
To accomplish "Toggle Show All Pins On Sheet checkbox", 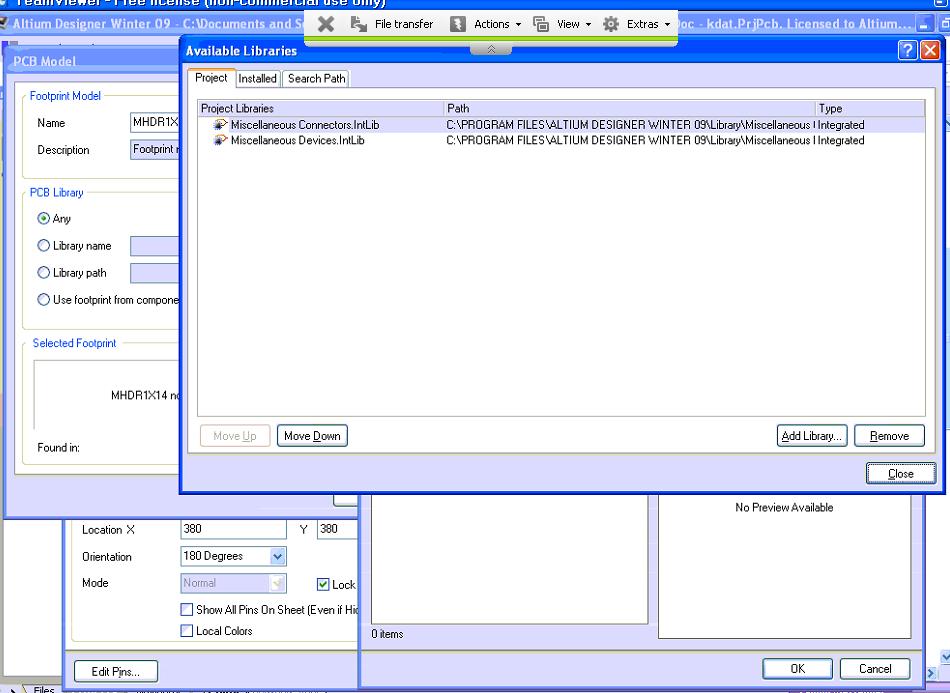I will pos(187,610).
